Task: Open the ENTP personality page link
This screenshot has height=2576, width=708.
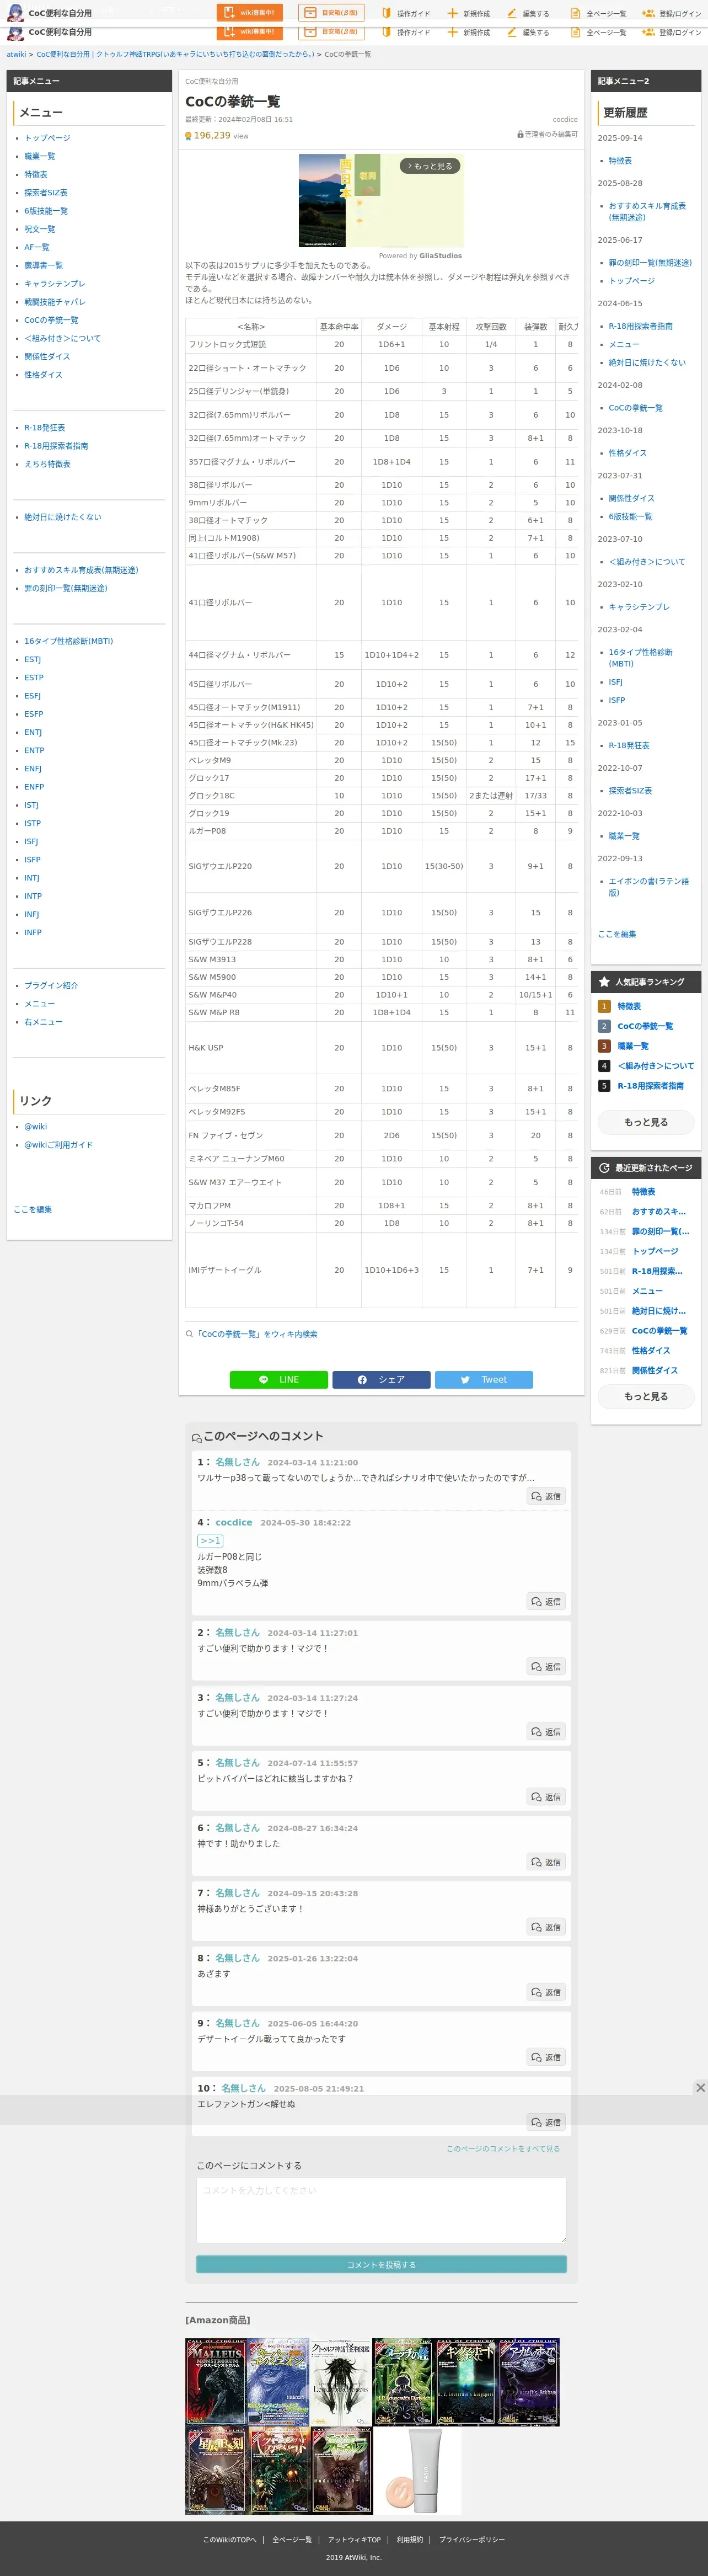Action: tap(34, 750)
